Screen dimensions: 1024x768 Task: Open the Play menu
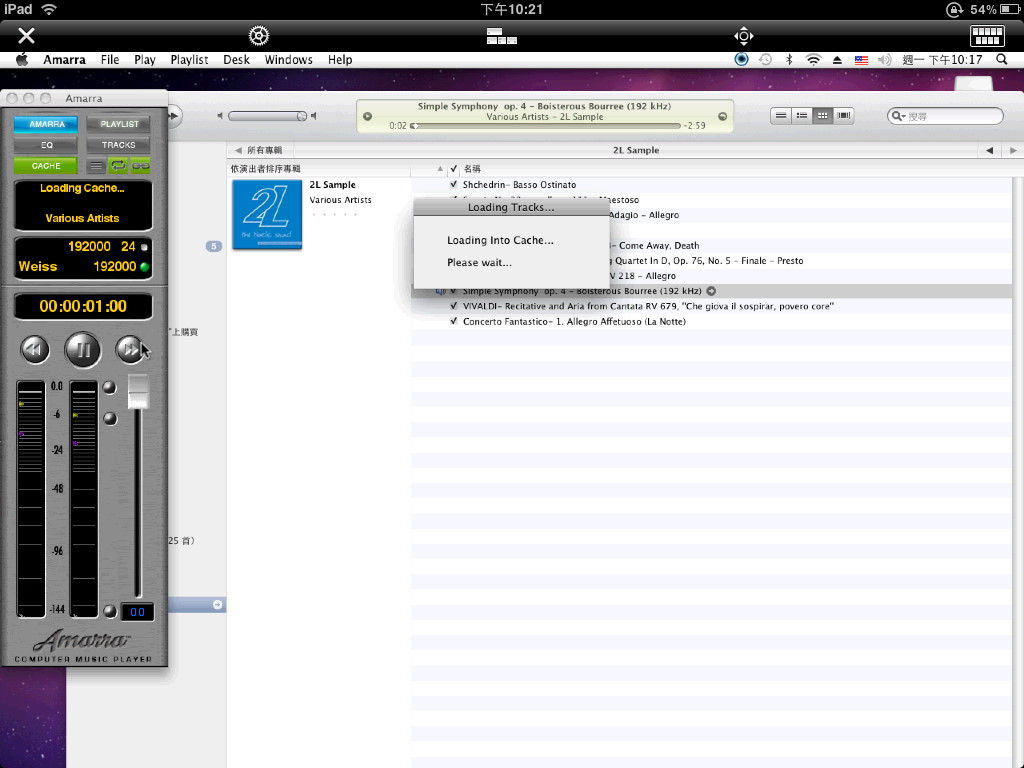pos(145,59)
